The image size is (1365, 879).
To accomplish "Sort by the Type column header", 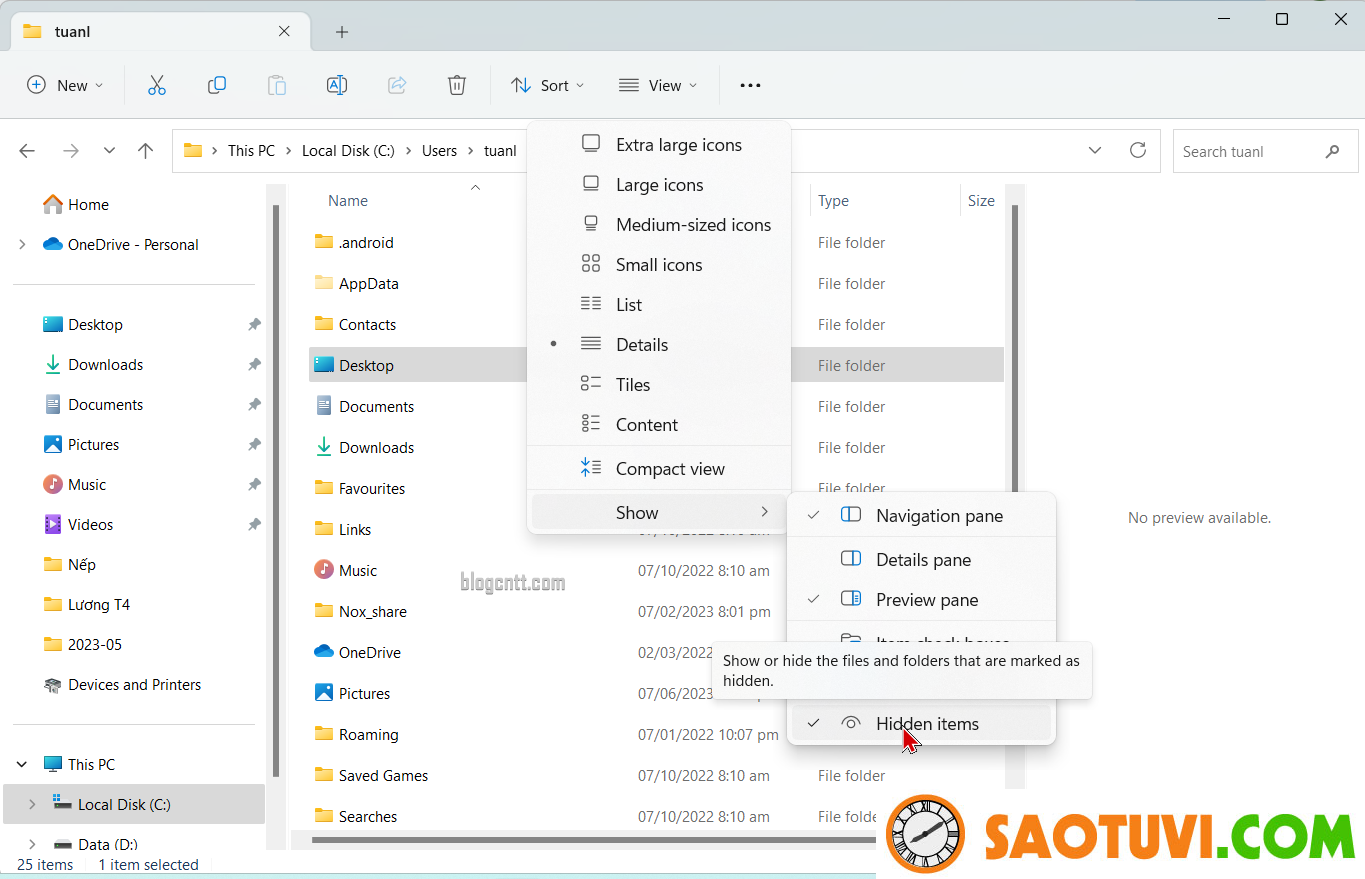I will point(833,201).
